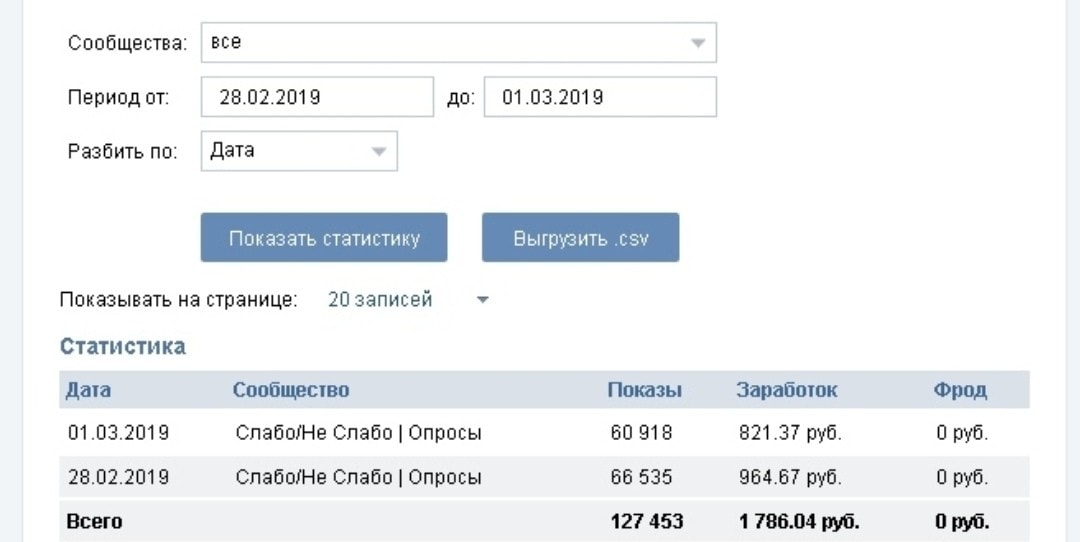Click the до date field 01.03.2019

click(599, 97)
